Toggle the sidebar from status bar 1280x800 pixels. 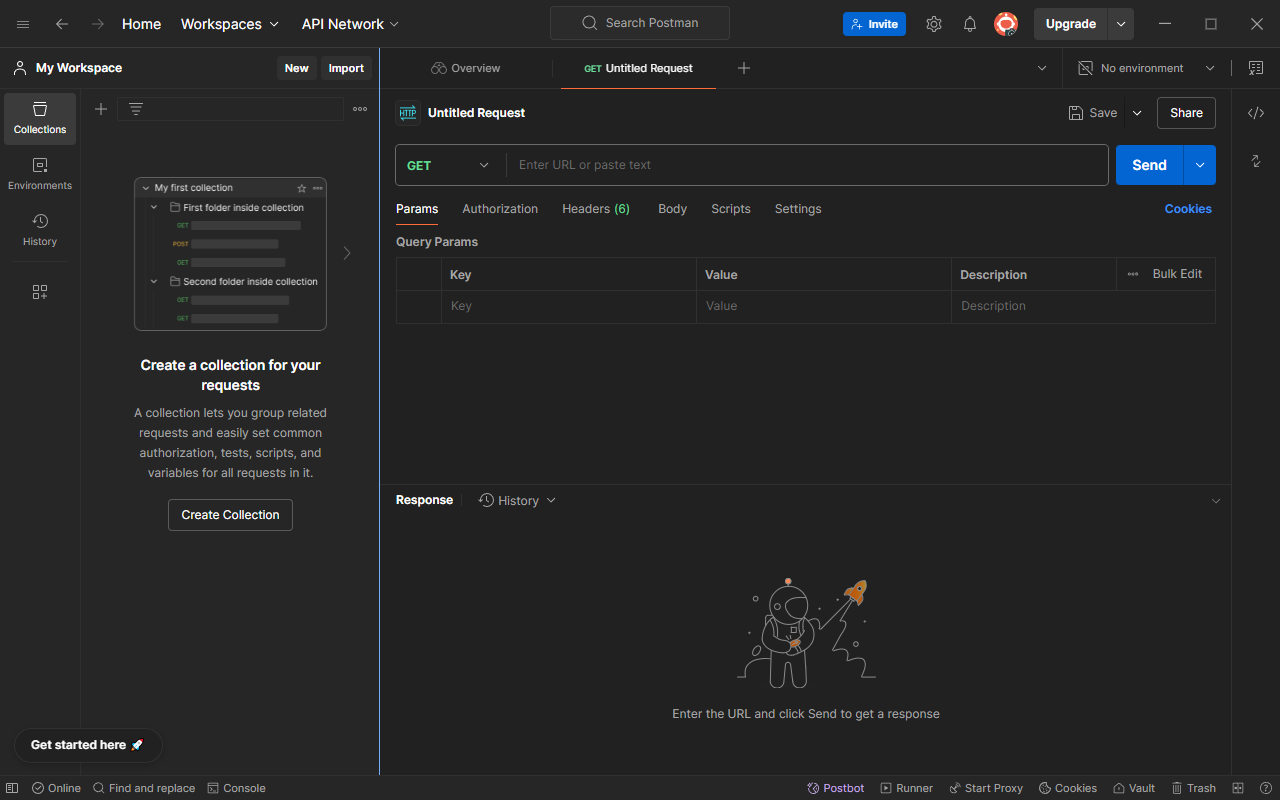coord(12,788)
